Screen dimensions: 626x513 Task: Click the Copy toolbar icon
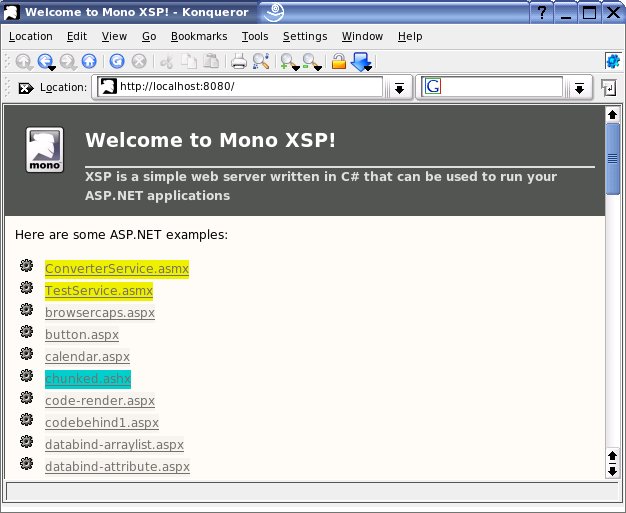tap(189, 62)
